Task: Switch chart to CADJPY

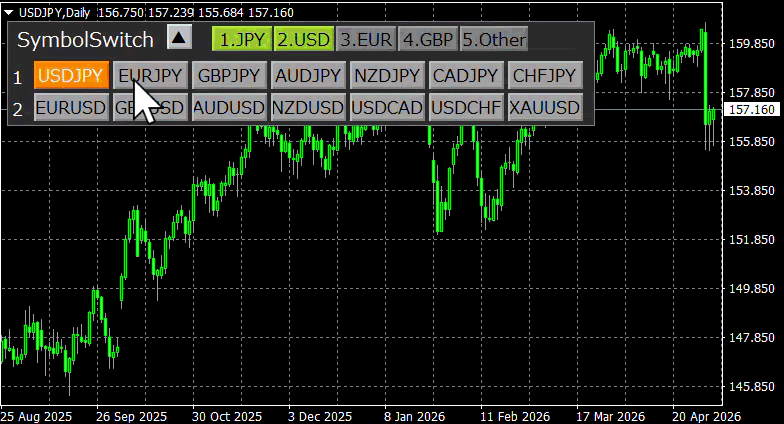Action: pos(466,76)
